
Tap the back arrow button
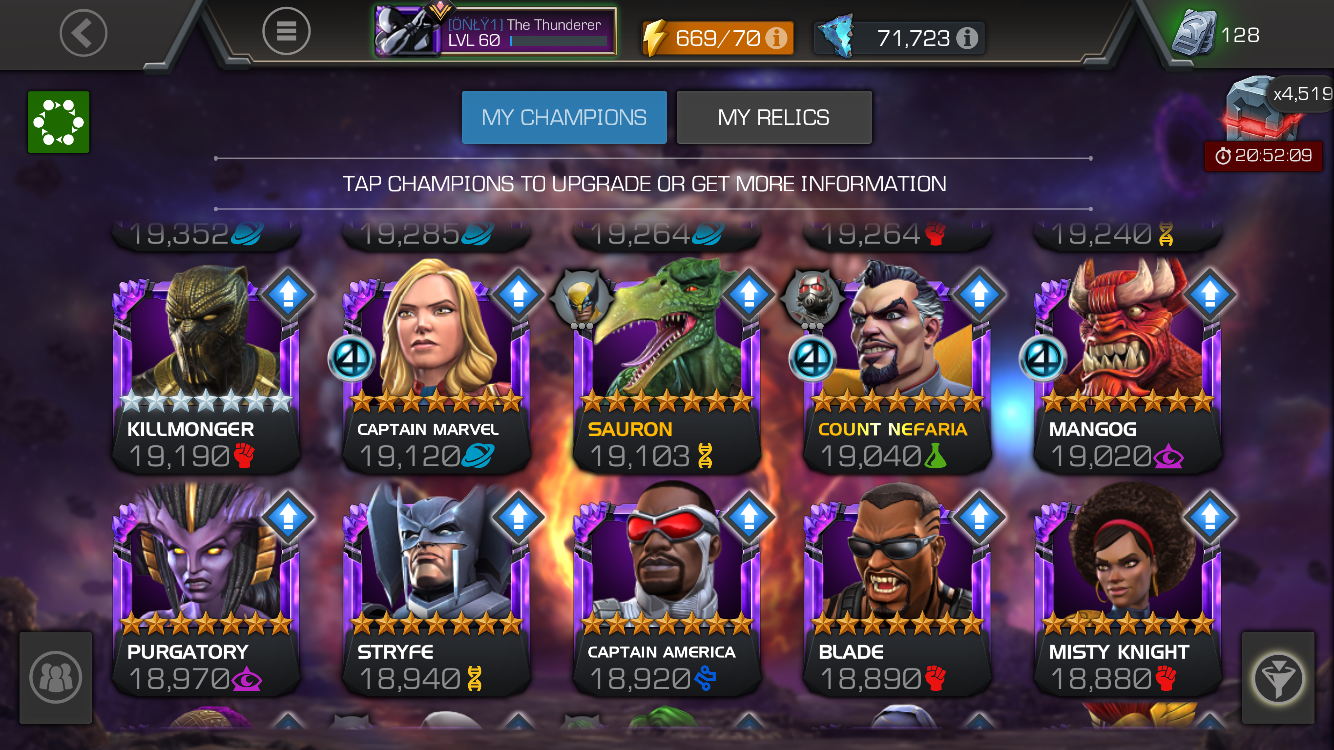[83, 34]
